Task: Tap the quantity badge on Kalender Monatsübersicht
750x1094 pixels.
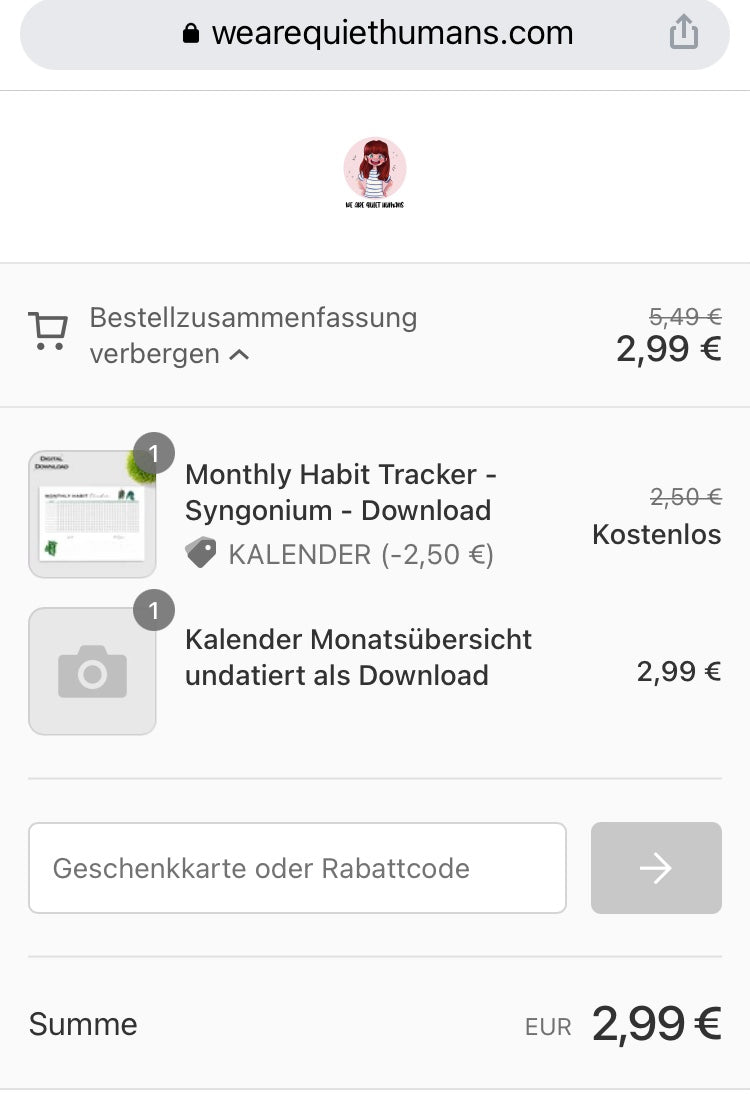Action: coord(153,610)
